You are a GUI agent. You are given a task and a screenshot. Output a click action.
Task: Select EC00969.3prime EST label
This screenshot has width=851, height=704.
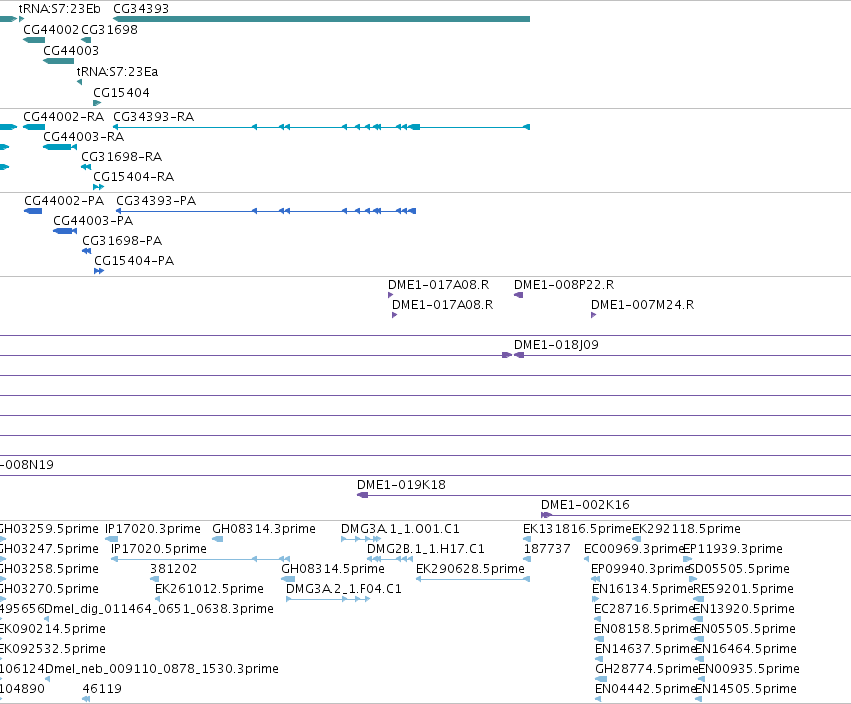tap(634, 549)
